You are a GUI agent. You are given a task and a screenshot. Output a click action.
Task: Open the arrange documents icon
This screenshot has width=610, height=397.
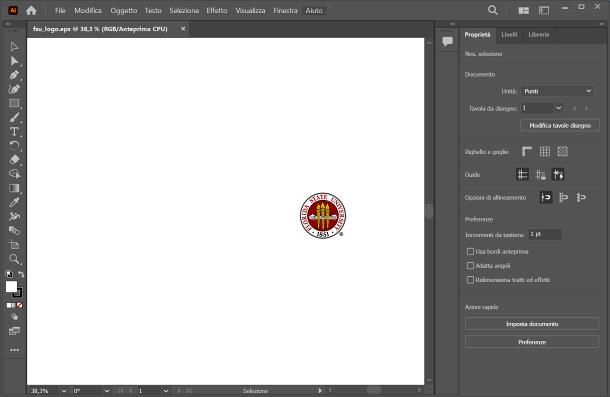[x=524, y=11]
